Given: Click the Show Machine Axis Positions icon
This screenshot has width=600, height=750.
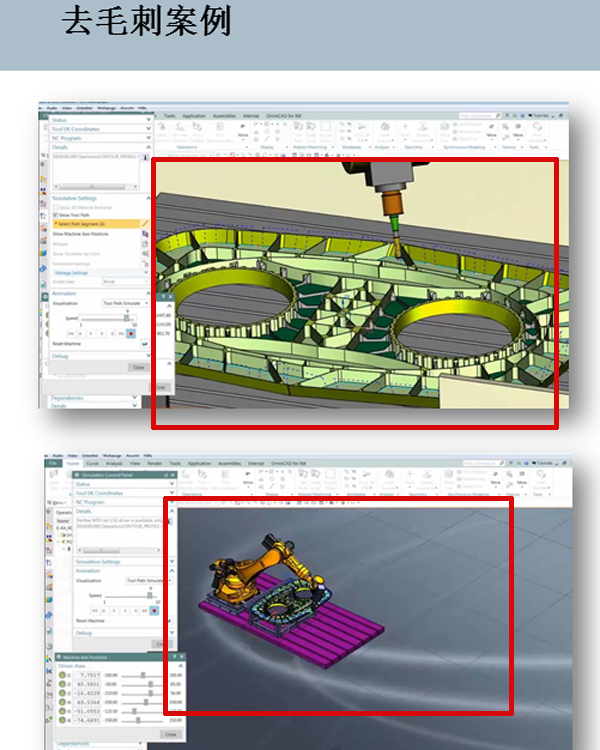Looking at the screenshot, I should coord(145,234).
